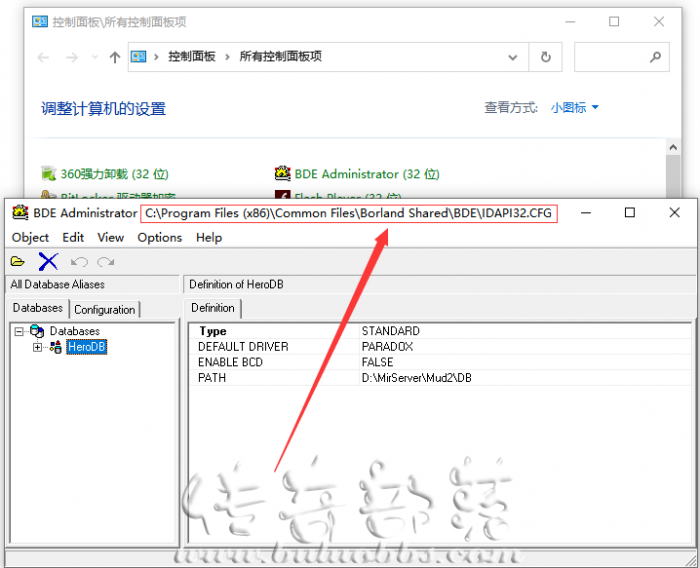Collapse the Databases tree root

pyautogui.click(x=19, y=331)
